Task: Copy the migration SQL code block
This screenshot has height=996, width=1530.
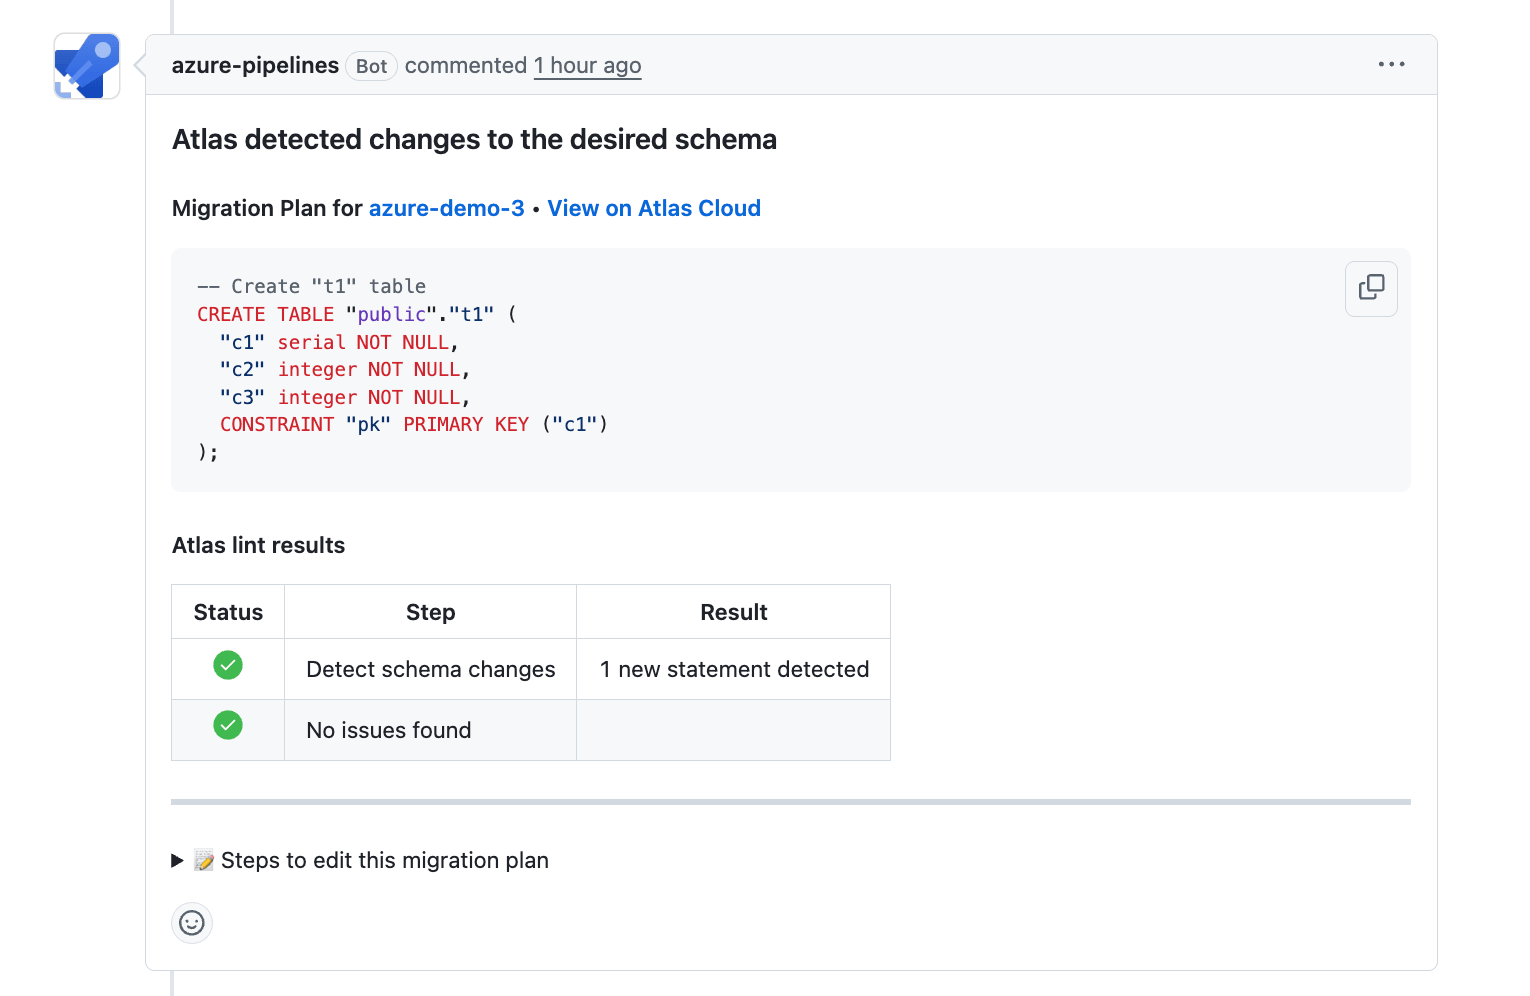Action: (x=1371, y=288)
